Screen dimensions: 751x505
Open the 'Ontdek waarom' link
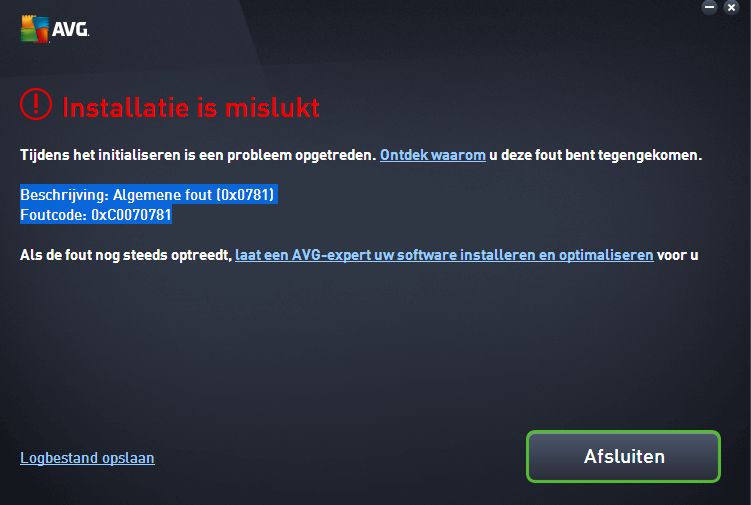[433, 155]
